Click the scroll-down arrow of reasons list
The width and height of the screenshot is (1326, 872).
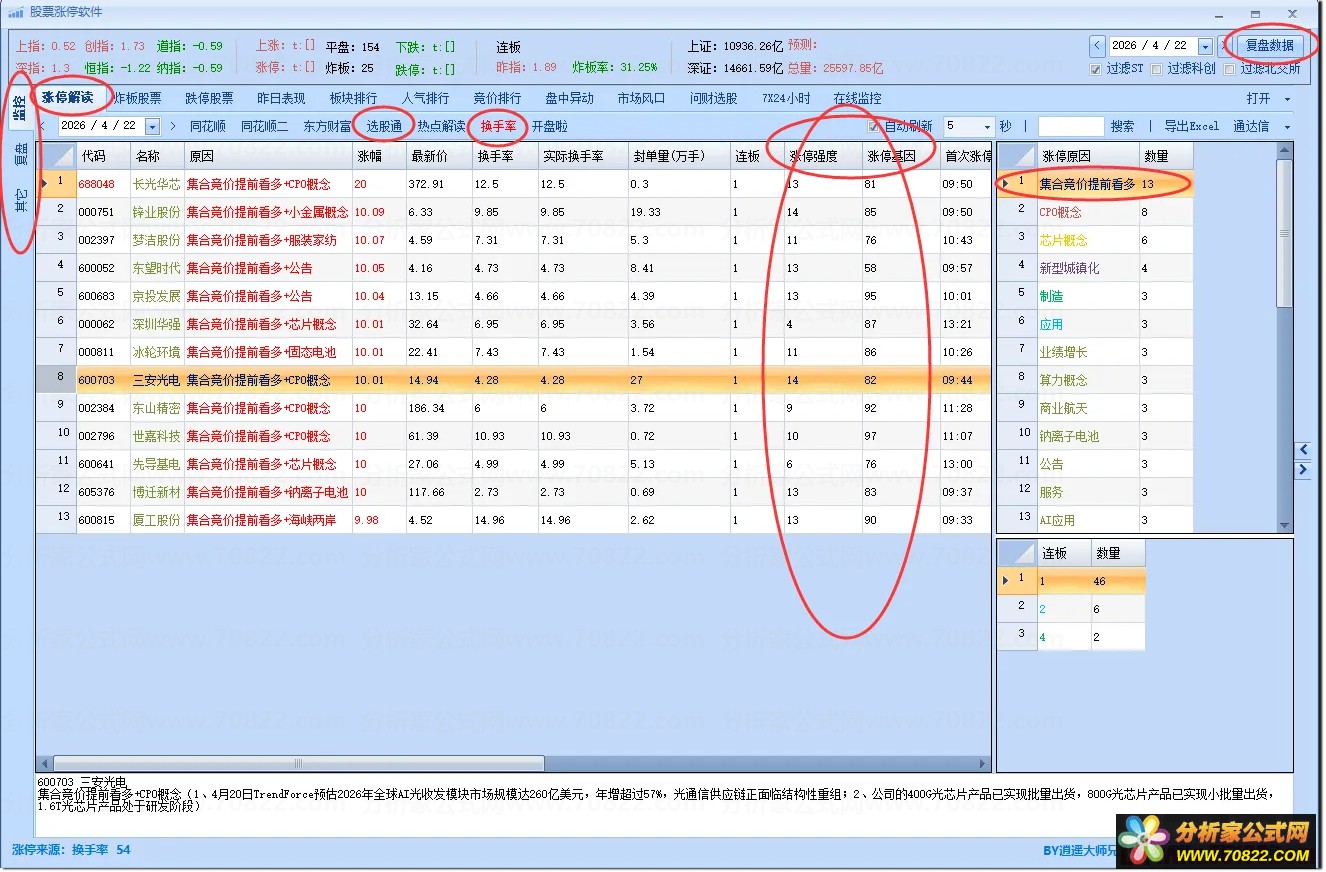click(1285, 525)
